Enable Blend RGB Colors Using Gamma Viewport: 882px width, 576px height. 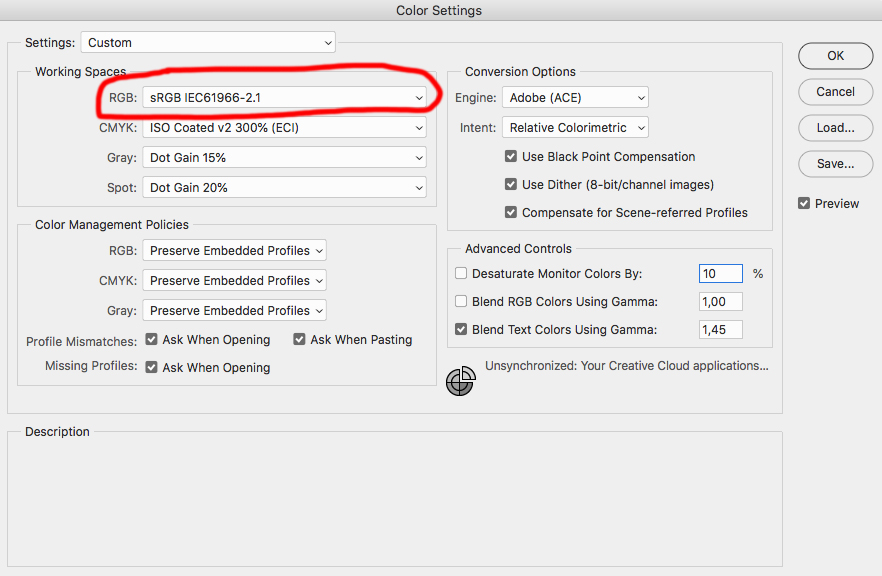[x=461, y=301]
